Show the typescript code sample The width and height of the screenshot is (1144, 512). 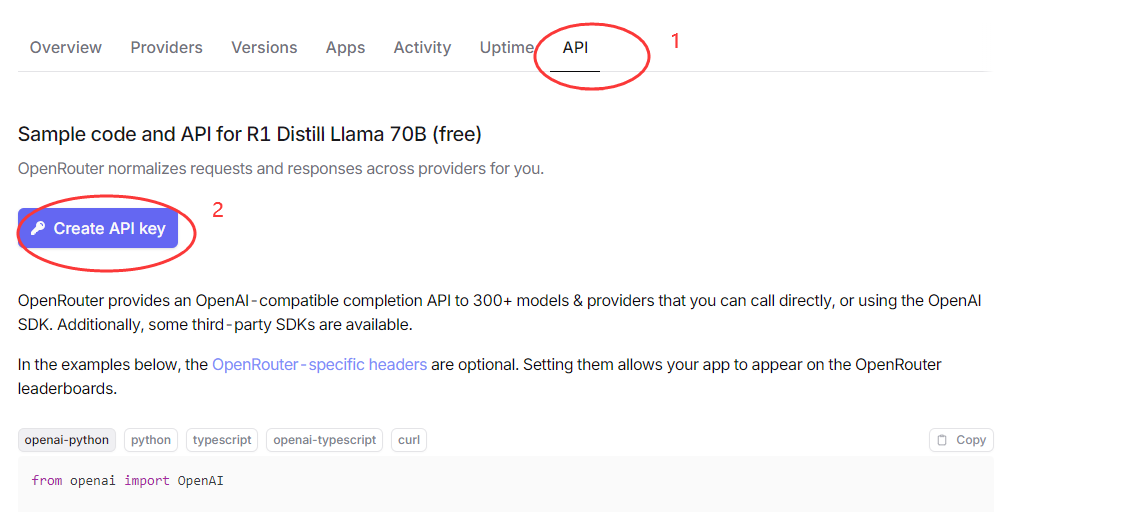222,440
